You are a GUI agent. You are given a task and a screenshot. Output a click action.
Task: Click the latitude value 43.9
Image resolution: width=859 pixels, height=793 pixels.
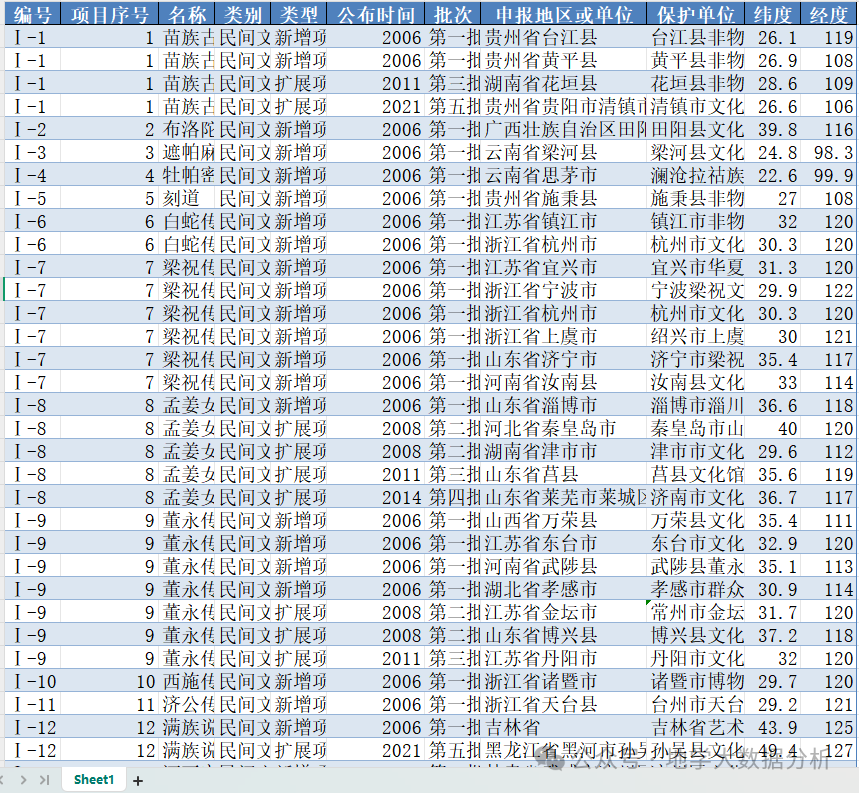pos(772,727)
